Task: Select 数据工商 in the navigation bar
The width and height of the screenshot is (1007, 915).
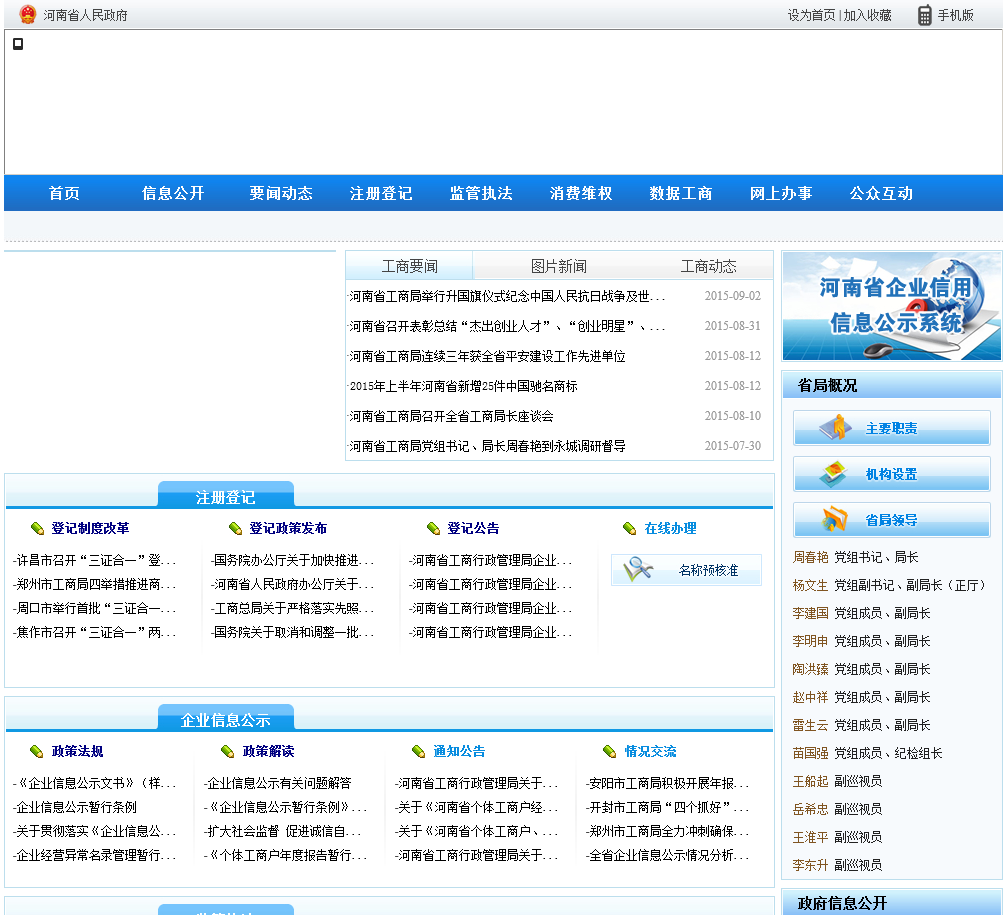Action: click(681, 193)
